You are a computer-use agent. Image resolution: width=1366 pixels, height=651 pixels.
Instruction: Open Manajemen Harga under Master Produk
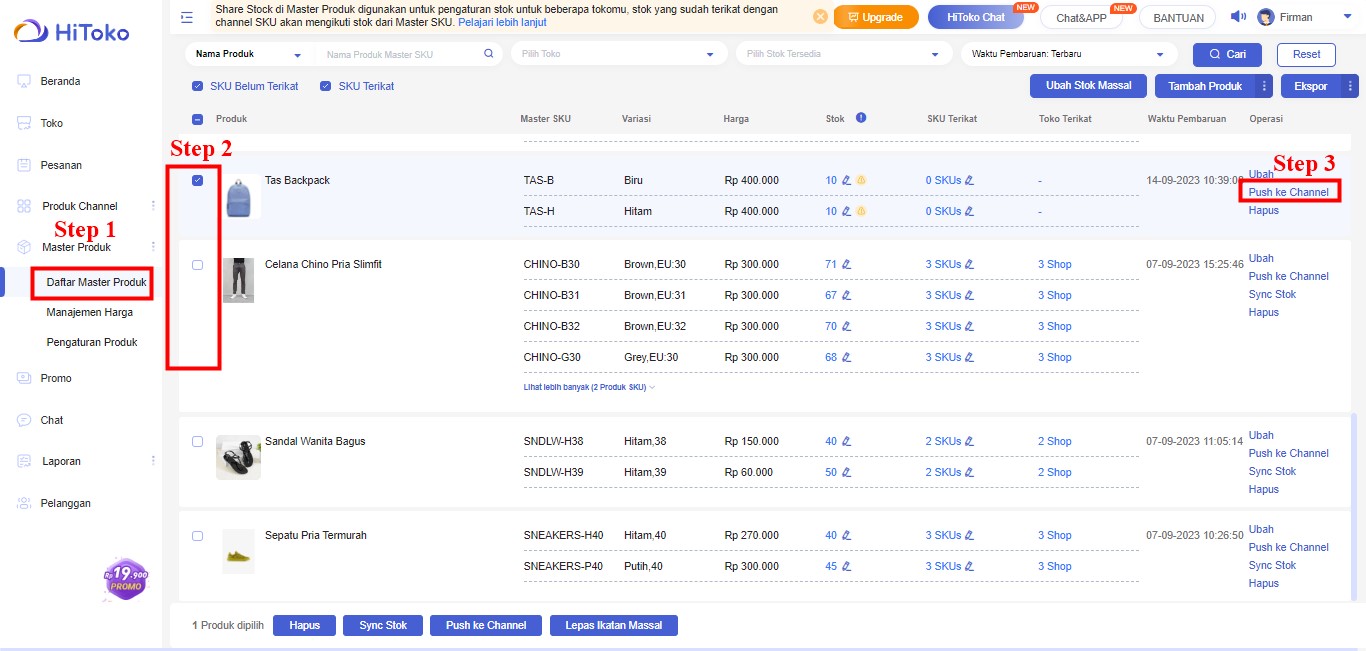click(x=90, y=312)
